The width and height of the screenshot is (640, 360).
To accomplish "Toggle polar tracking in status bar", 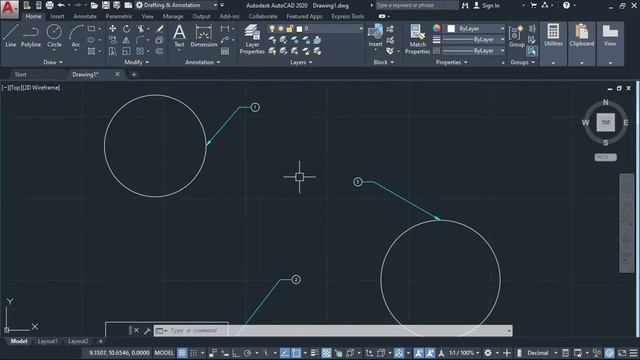I will tap(247, 353).
